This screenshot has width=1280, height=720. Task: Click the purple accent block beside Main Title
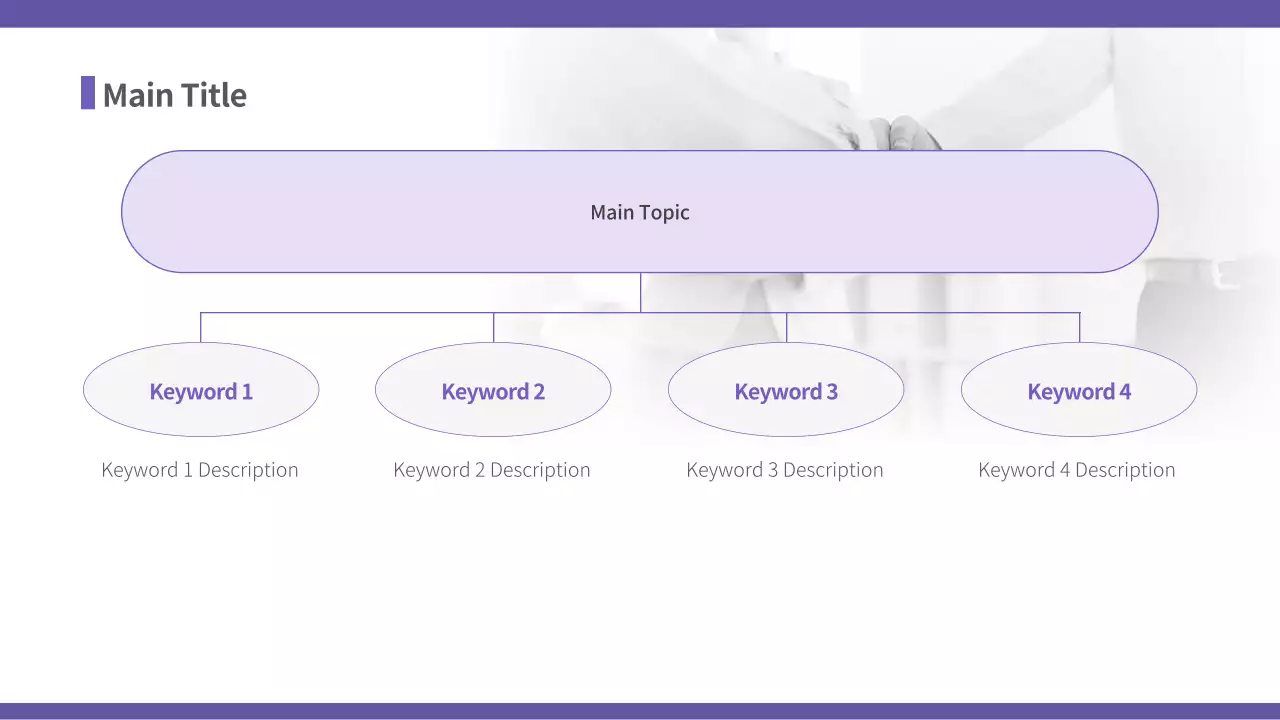click(x=88, y=93)
